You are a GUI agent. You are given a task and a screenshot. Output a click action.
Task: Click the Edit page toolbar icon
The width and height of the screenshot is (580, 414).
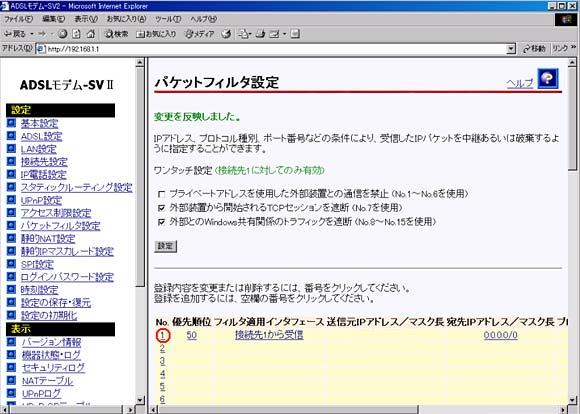pos(274,34)
